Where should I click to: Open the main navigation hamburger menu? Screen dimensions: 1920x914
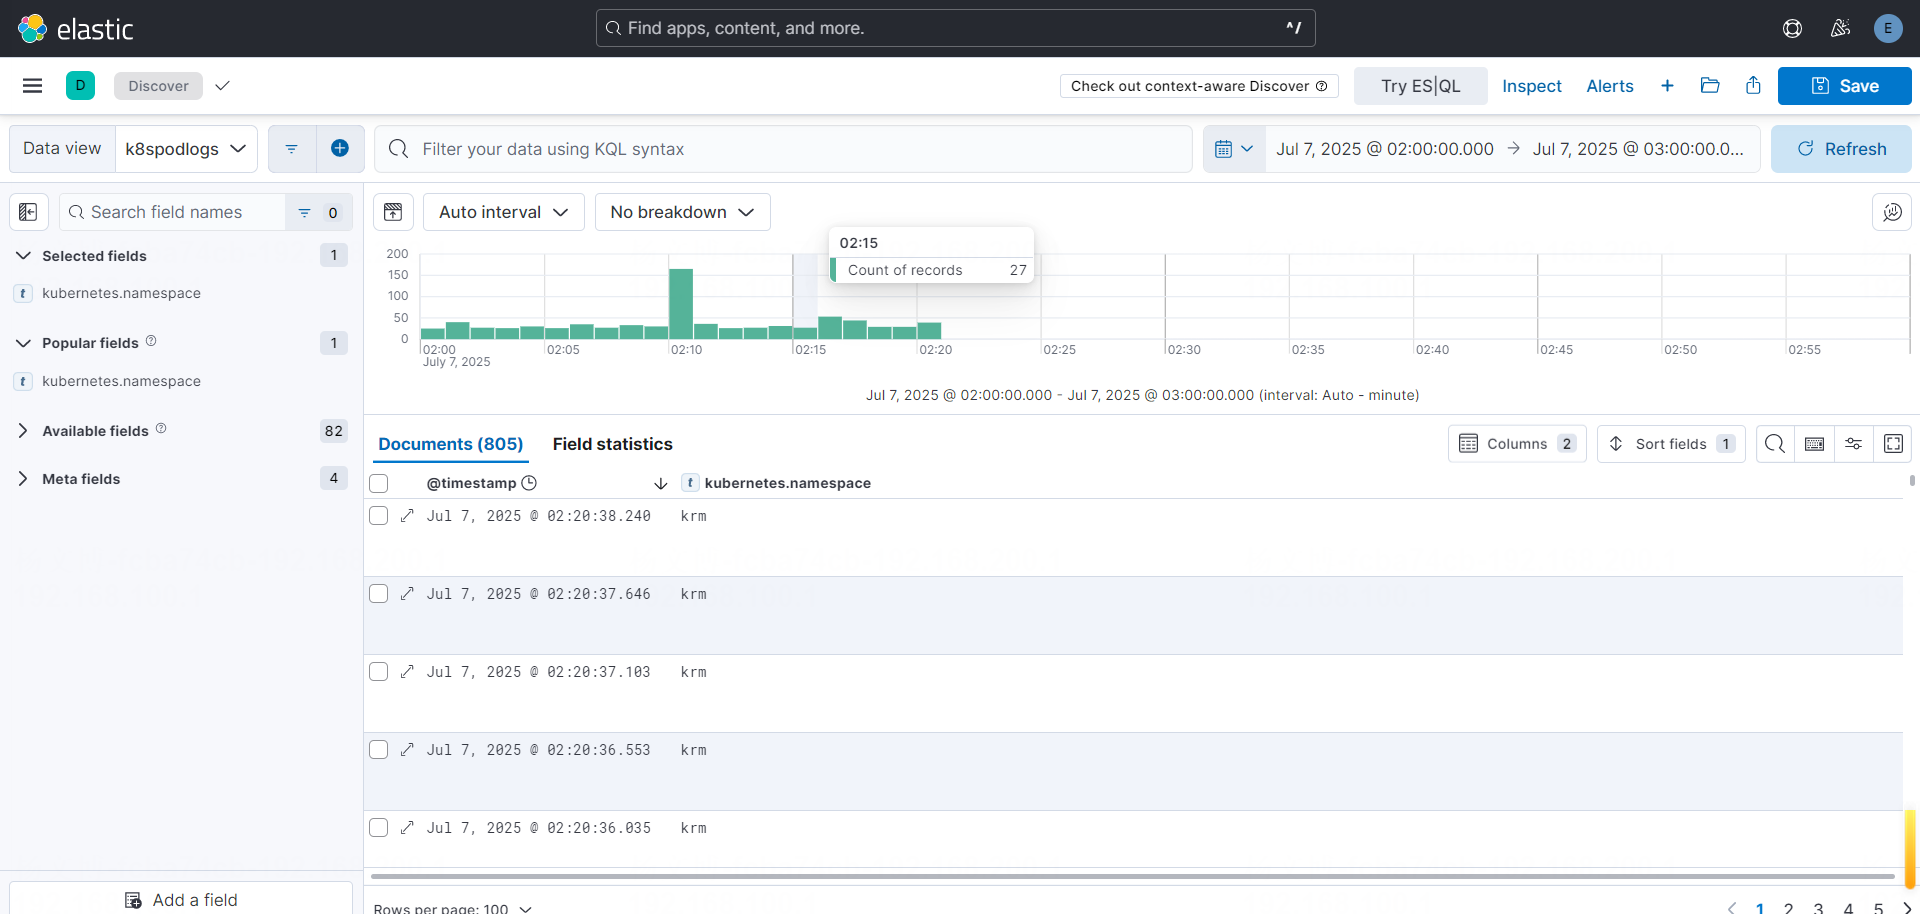32,86
